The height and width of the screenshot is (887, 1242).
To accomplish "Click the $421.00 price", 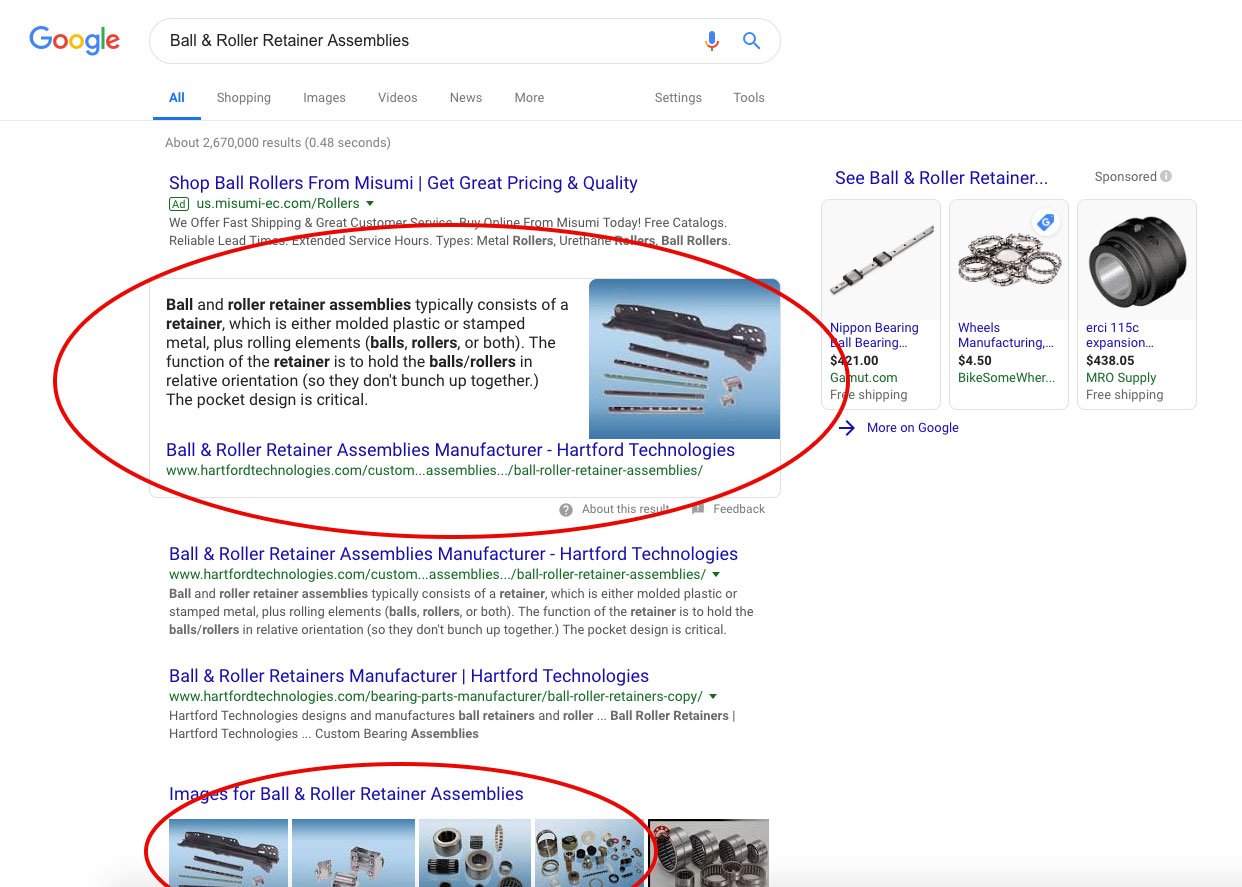I will pos(854,361).
